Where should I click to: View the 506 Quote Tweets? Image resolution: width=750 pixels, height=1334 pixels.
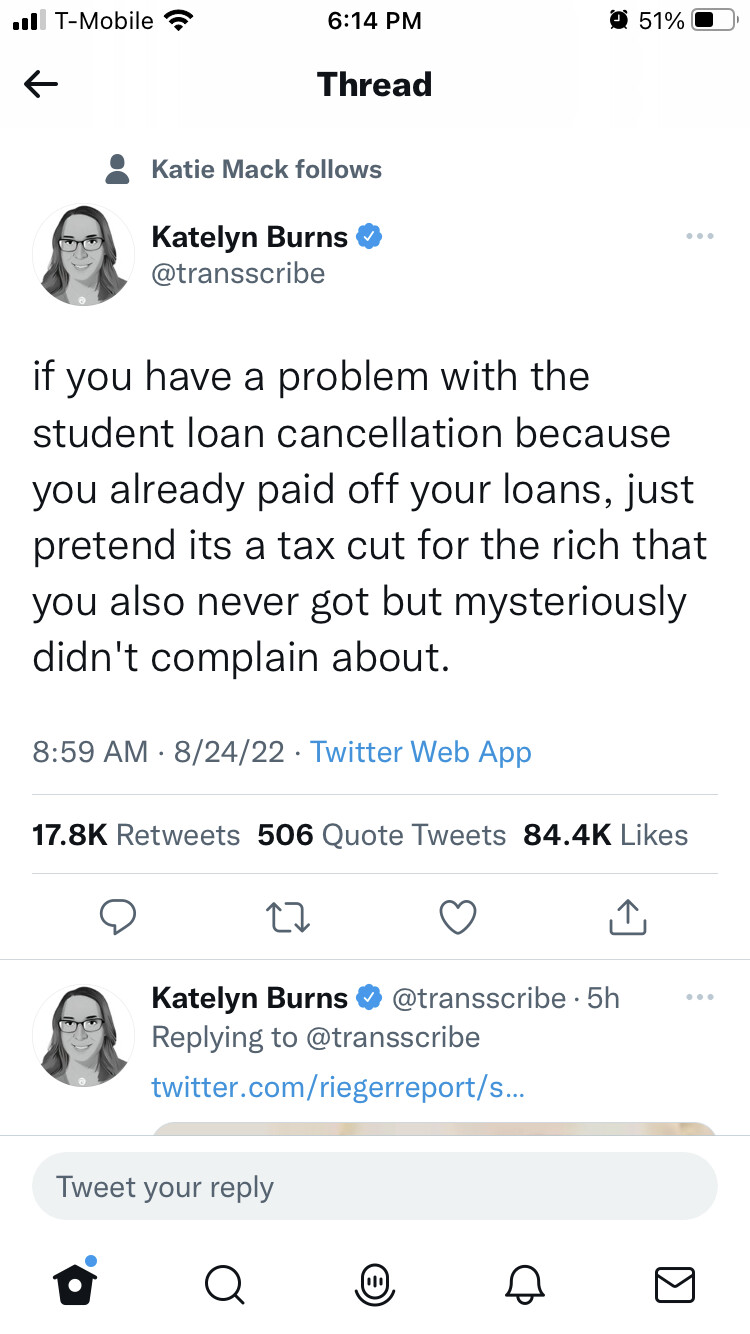[x=381, y=835]
